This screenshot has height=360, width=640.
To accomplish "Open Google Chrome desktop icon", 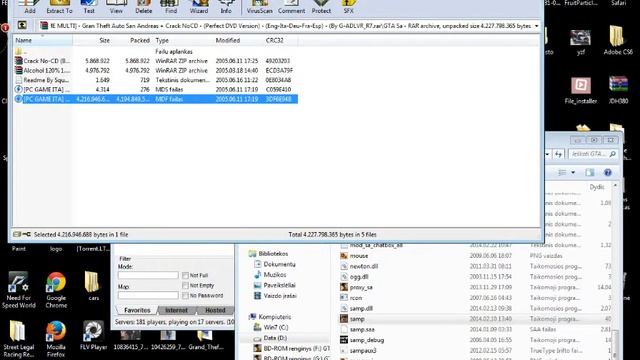I will click(x=56, y=290).
